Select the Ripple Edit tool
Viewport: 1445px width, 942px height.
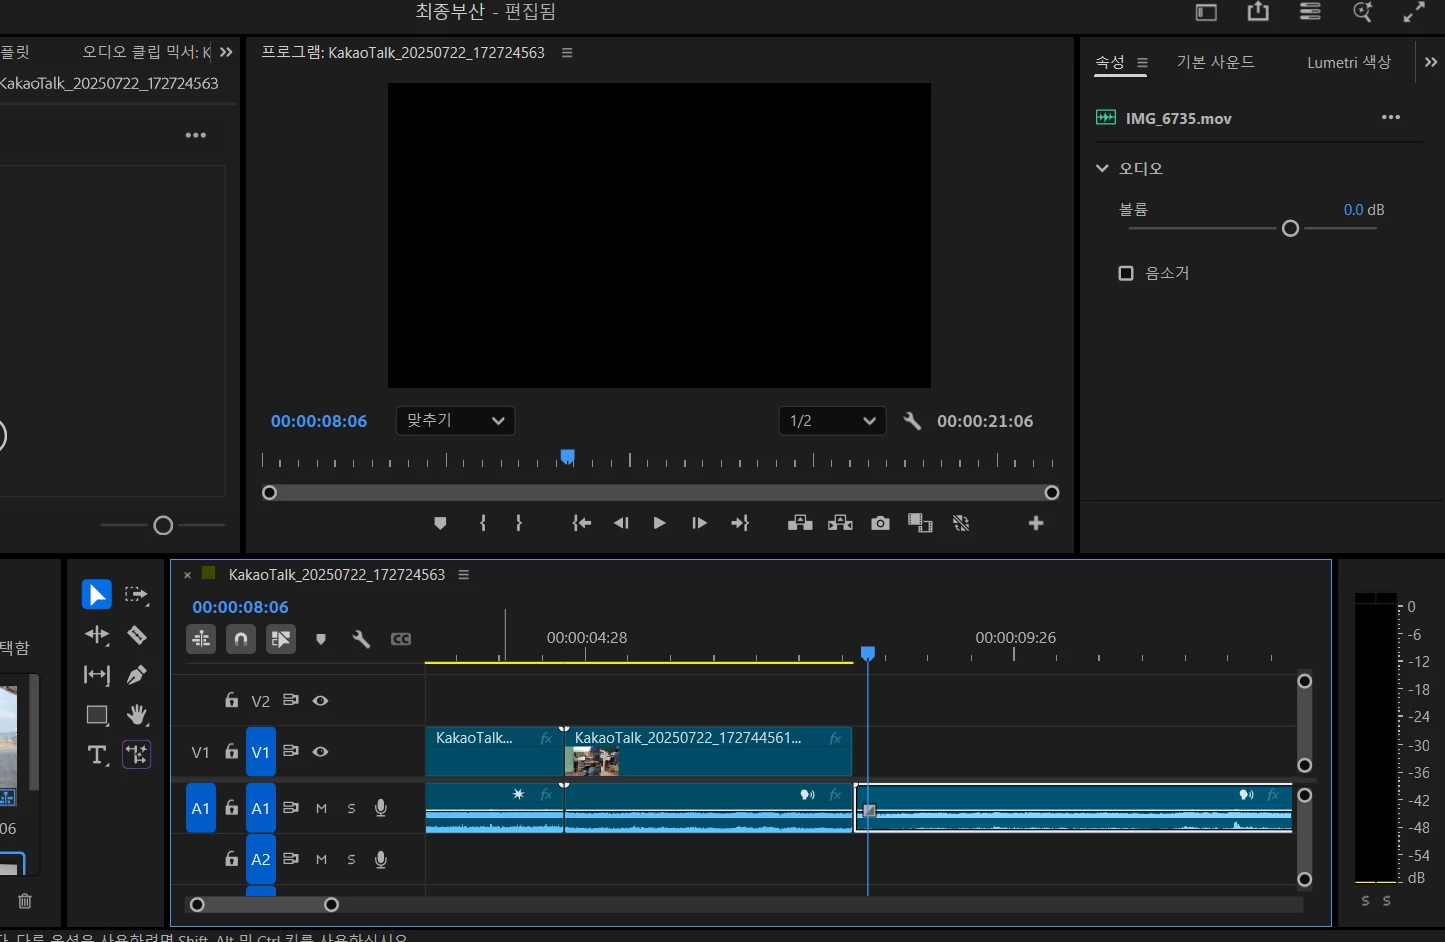pos(97,635)
